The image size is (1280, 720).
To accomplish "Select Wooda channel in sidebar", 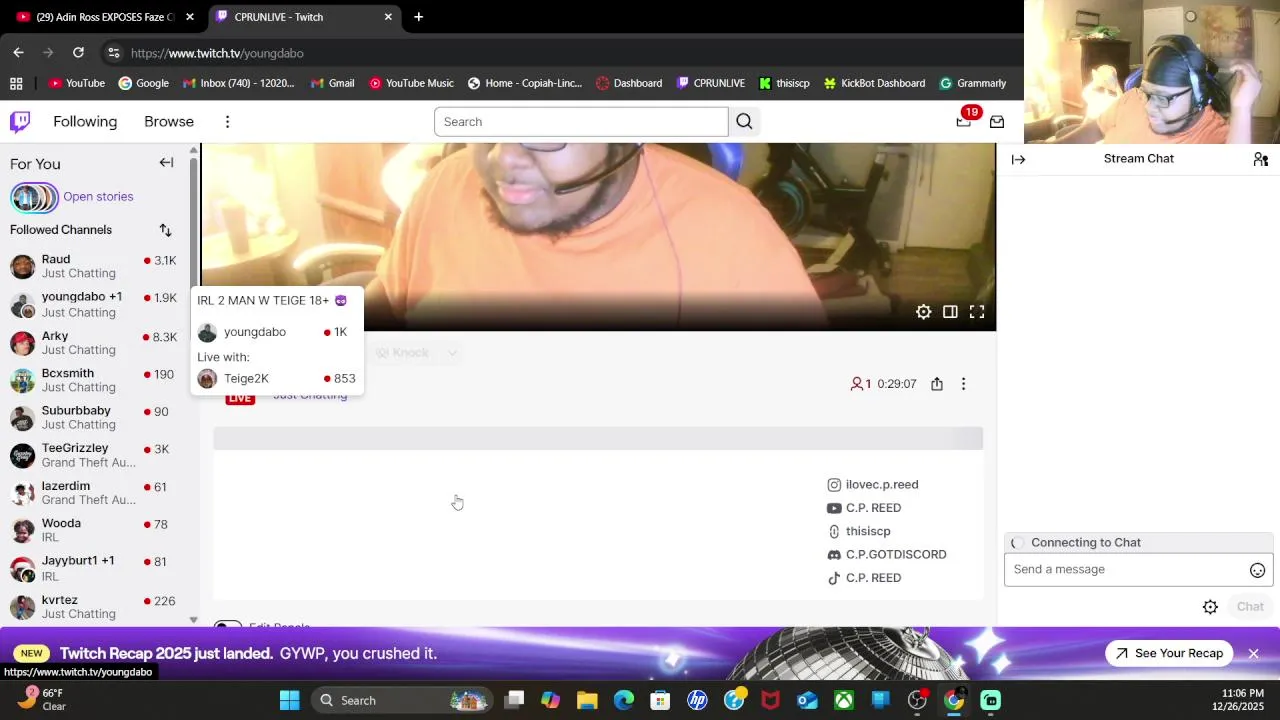I will [x=93, y=530].
